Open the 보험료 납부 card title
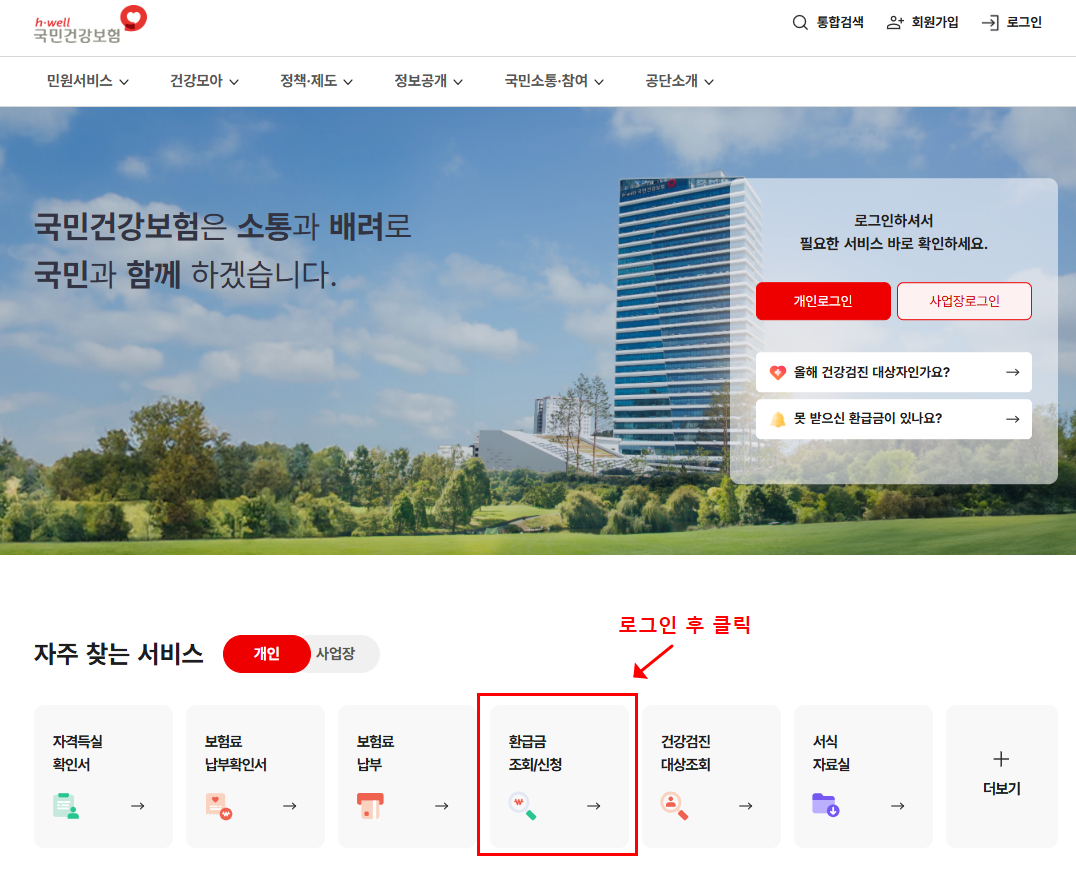 (x=375, y=753)
